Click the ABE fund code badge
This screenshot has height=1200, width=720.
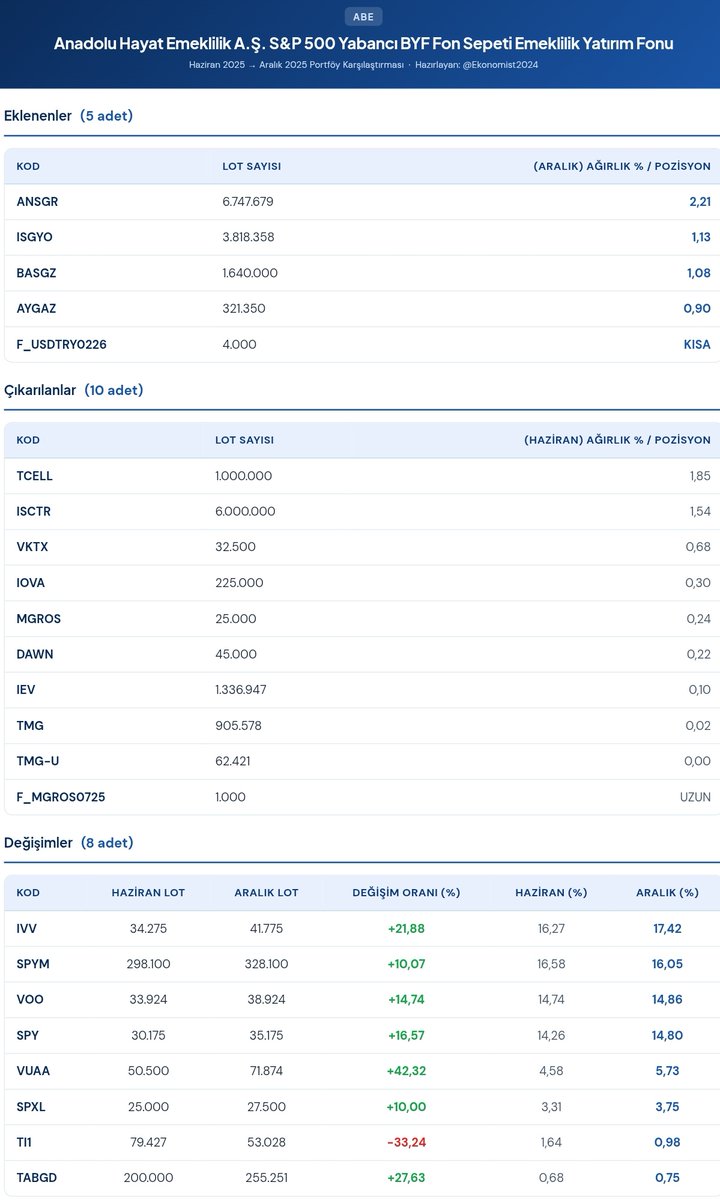[x=363, y=16]
